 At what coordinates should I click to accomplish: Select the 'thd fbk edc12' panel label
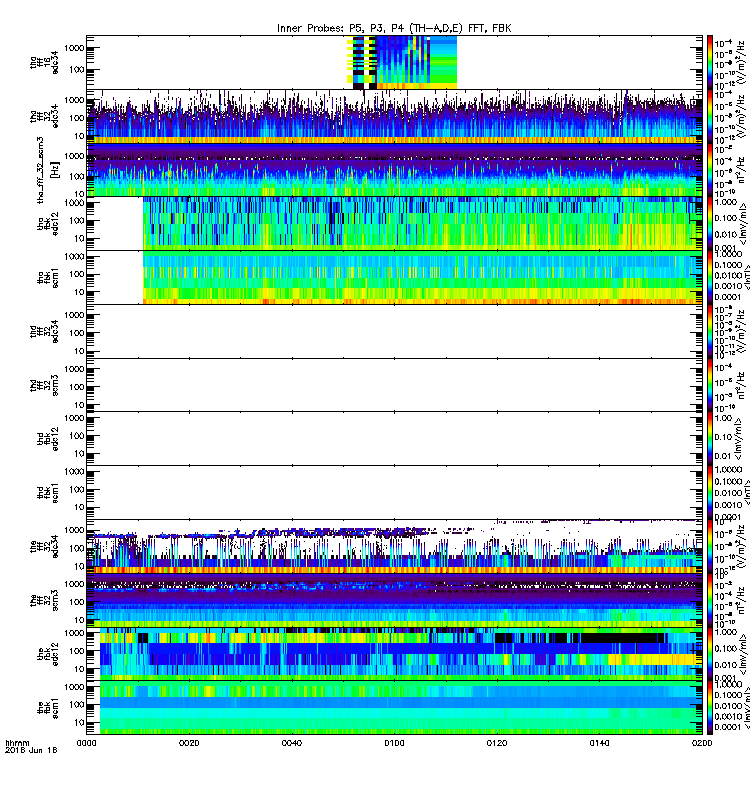(47, 439)
